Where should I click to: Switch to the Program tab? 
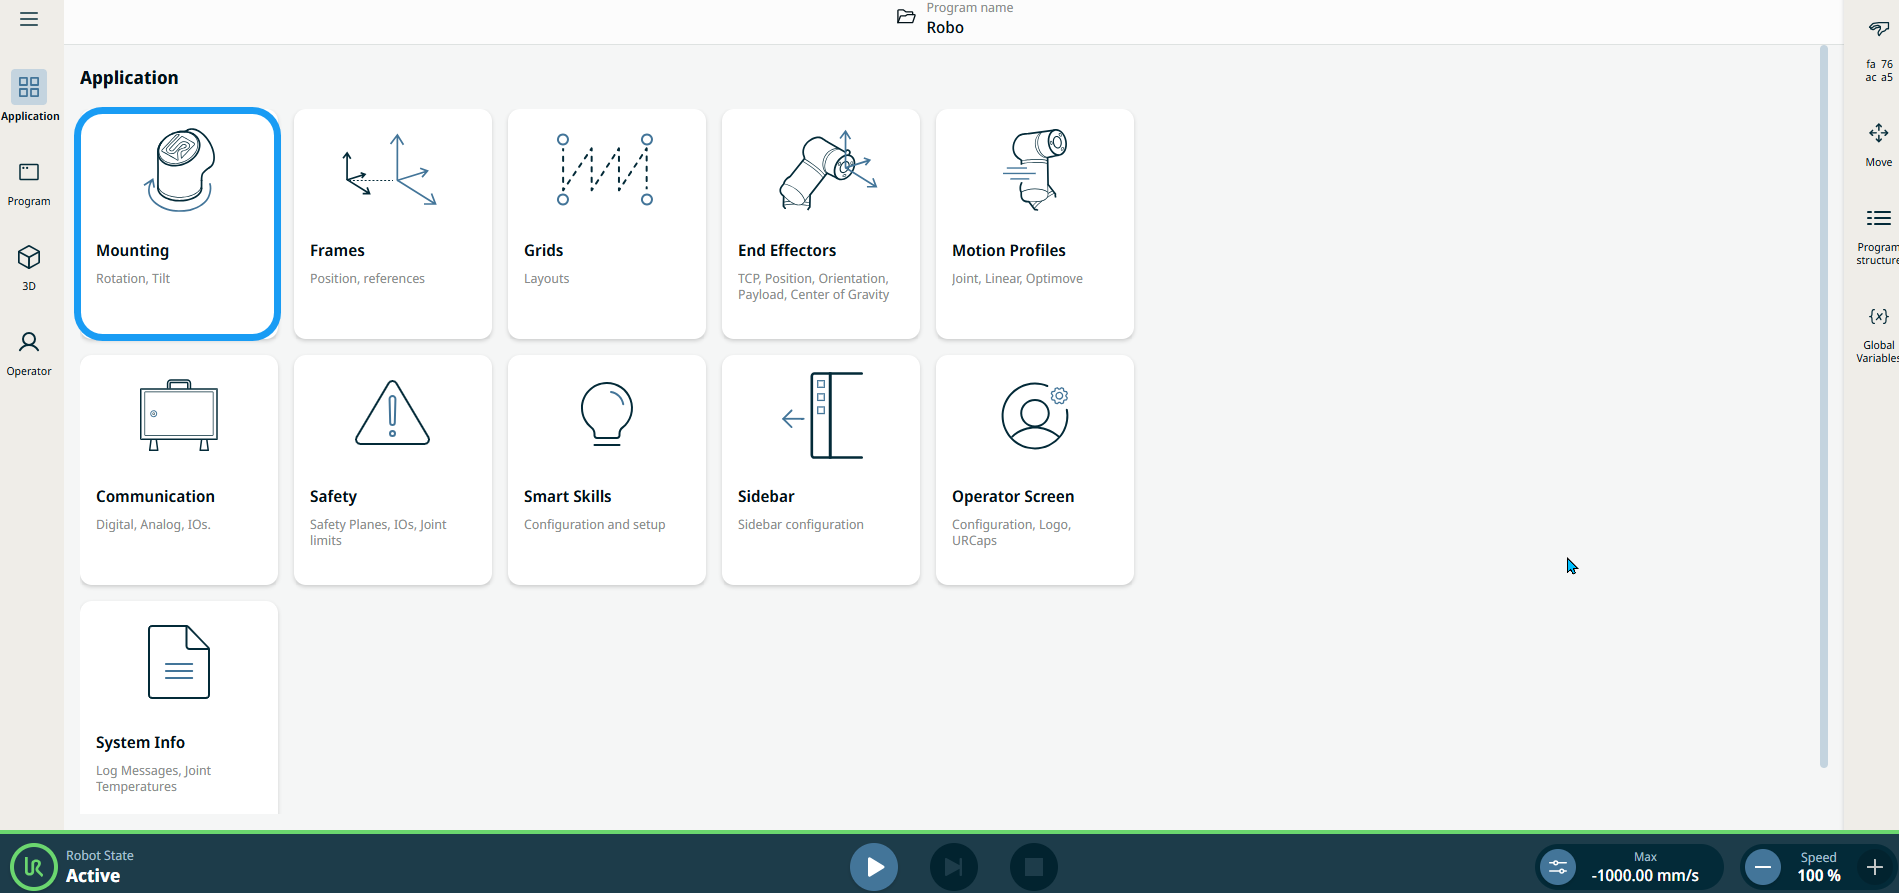[29, 183]
